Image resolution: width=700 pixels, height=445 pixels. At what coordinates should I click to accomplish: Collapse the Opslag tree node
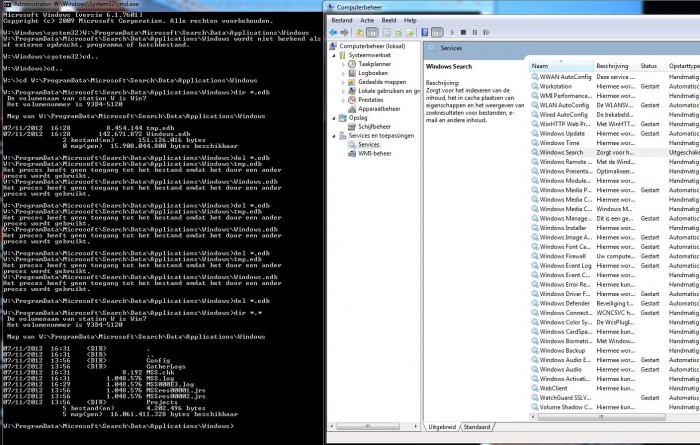336,118
